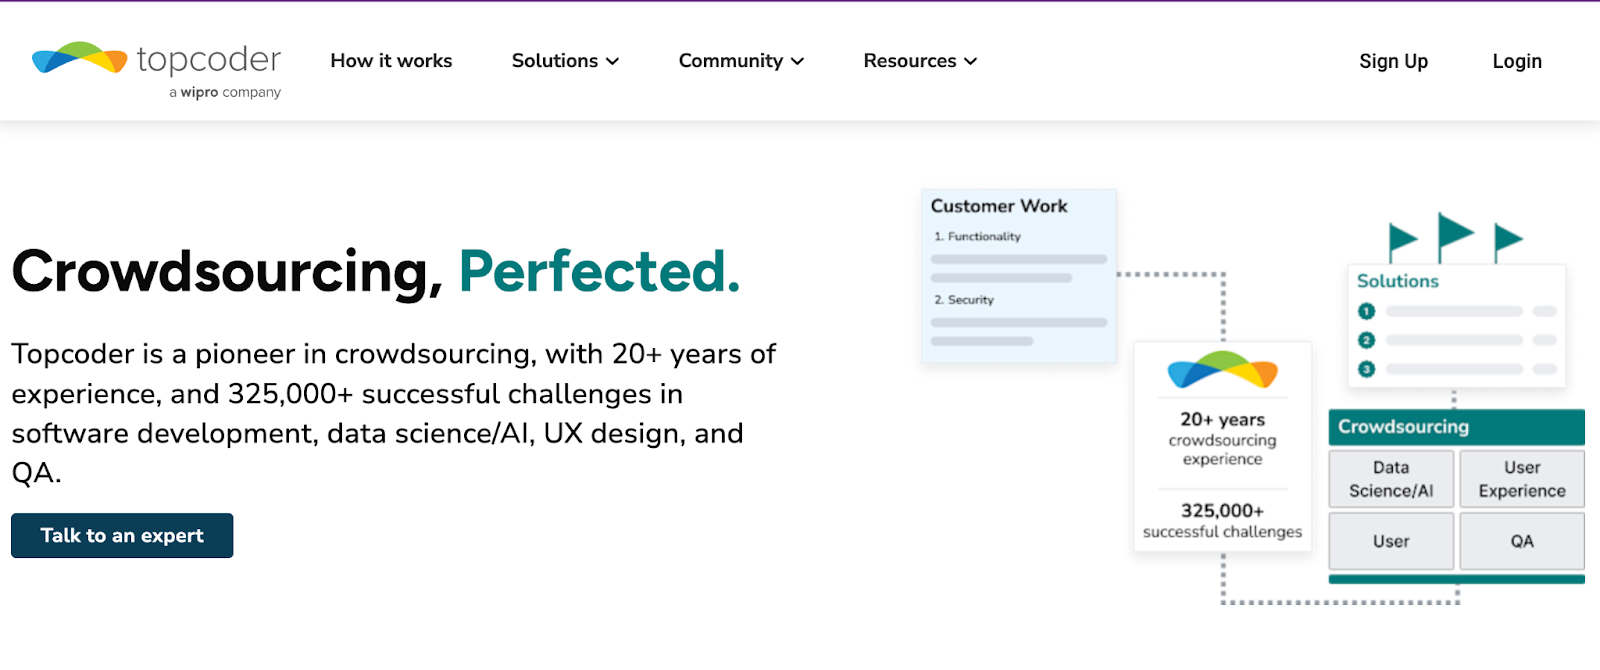Select the QA tile
Screen dimensions: 1600x670
tap(1522, 541)
